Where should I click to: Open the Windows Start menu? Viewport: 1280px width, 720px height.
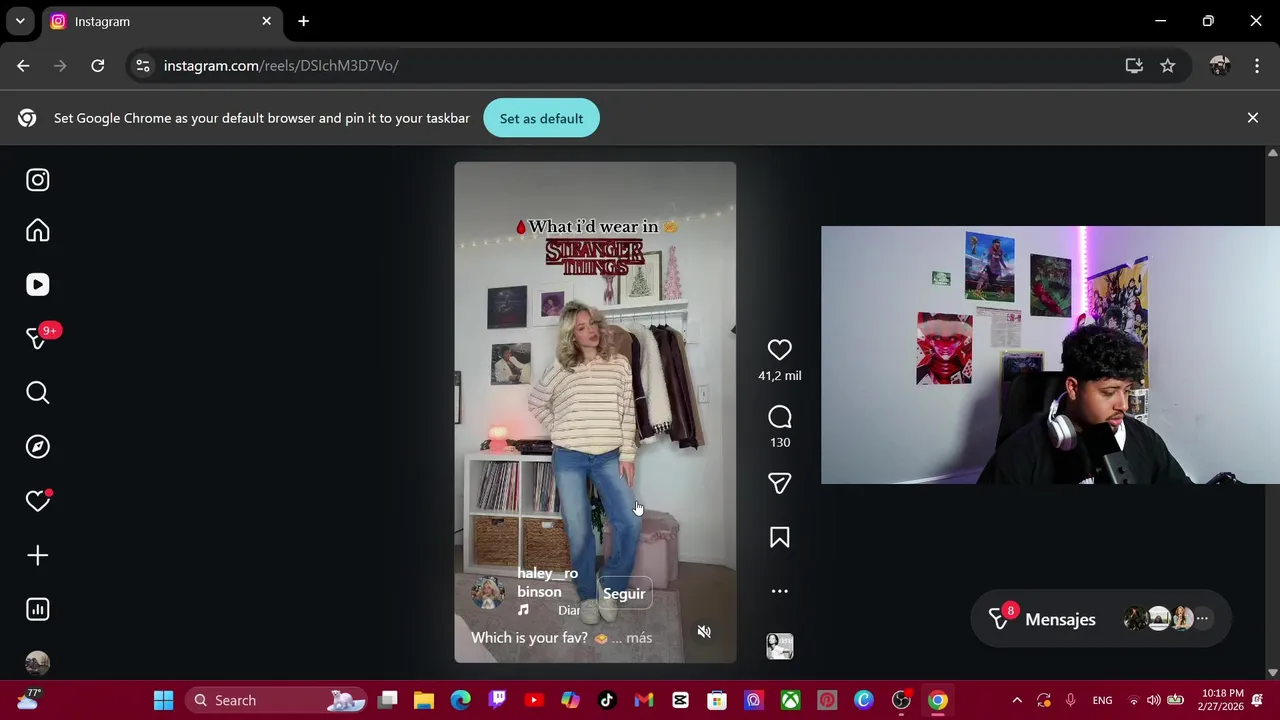click(x=163, y=700)
